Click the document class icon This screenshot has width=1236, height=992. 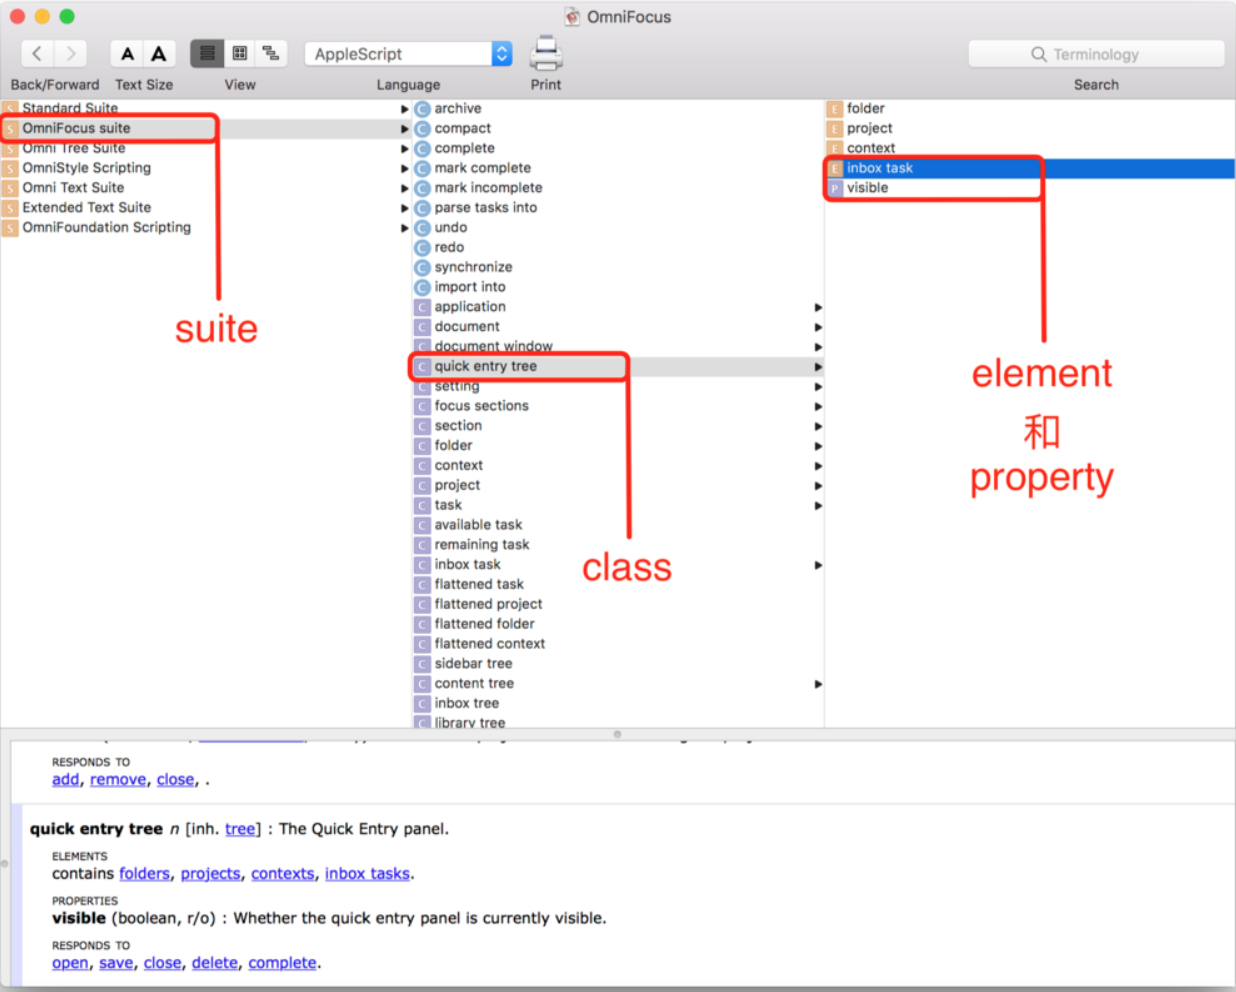tap(422, 327)
